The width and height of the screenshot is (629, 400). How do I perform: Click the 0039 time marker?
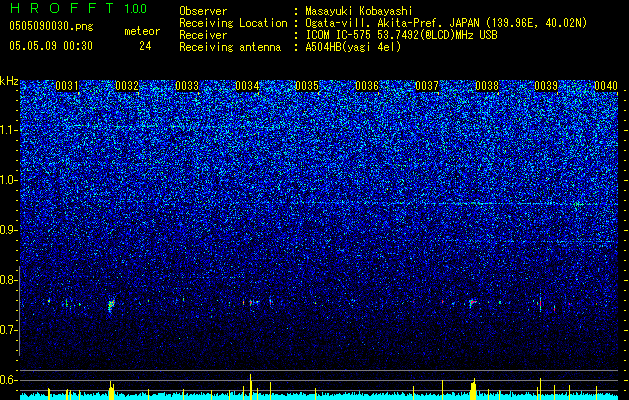(x=546, y=86)
